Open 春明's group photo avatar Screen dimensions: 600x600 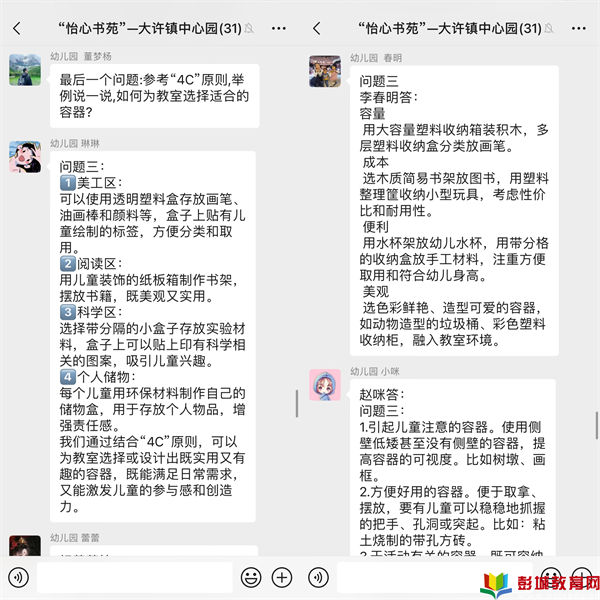325,71
